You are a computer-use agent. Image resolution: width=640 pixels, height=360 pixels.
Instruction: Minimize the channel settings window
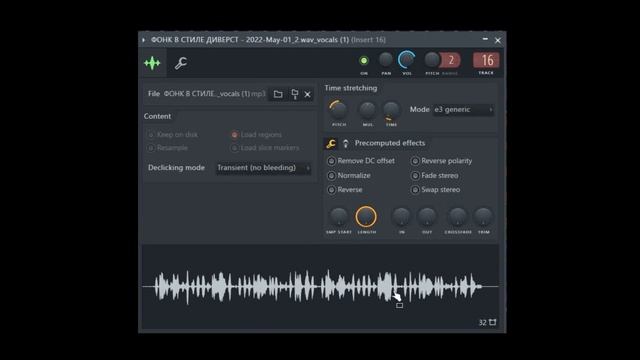(x=485, y=39)
